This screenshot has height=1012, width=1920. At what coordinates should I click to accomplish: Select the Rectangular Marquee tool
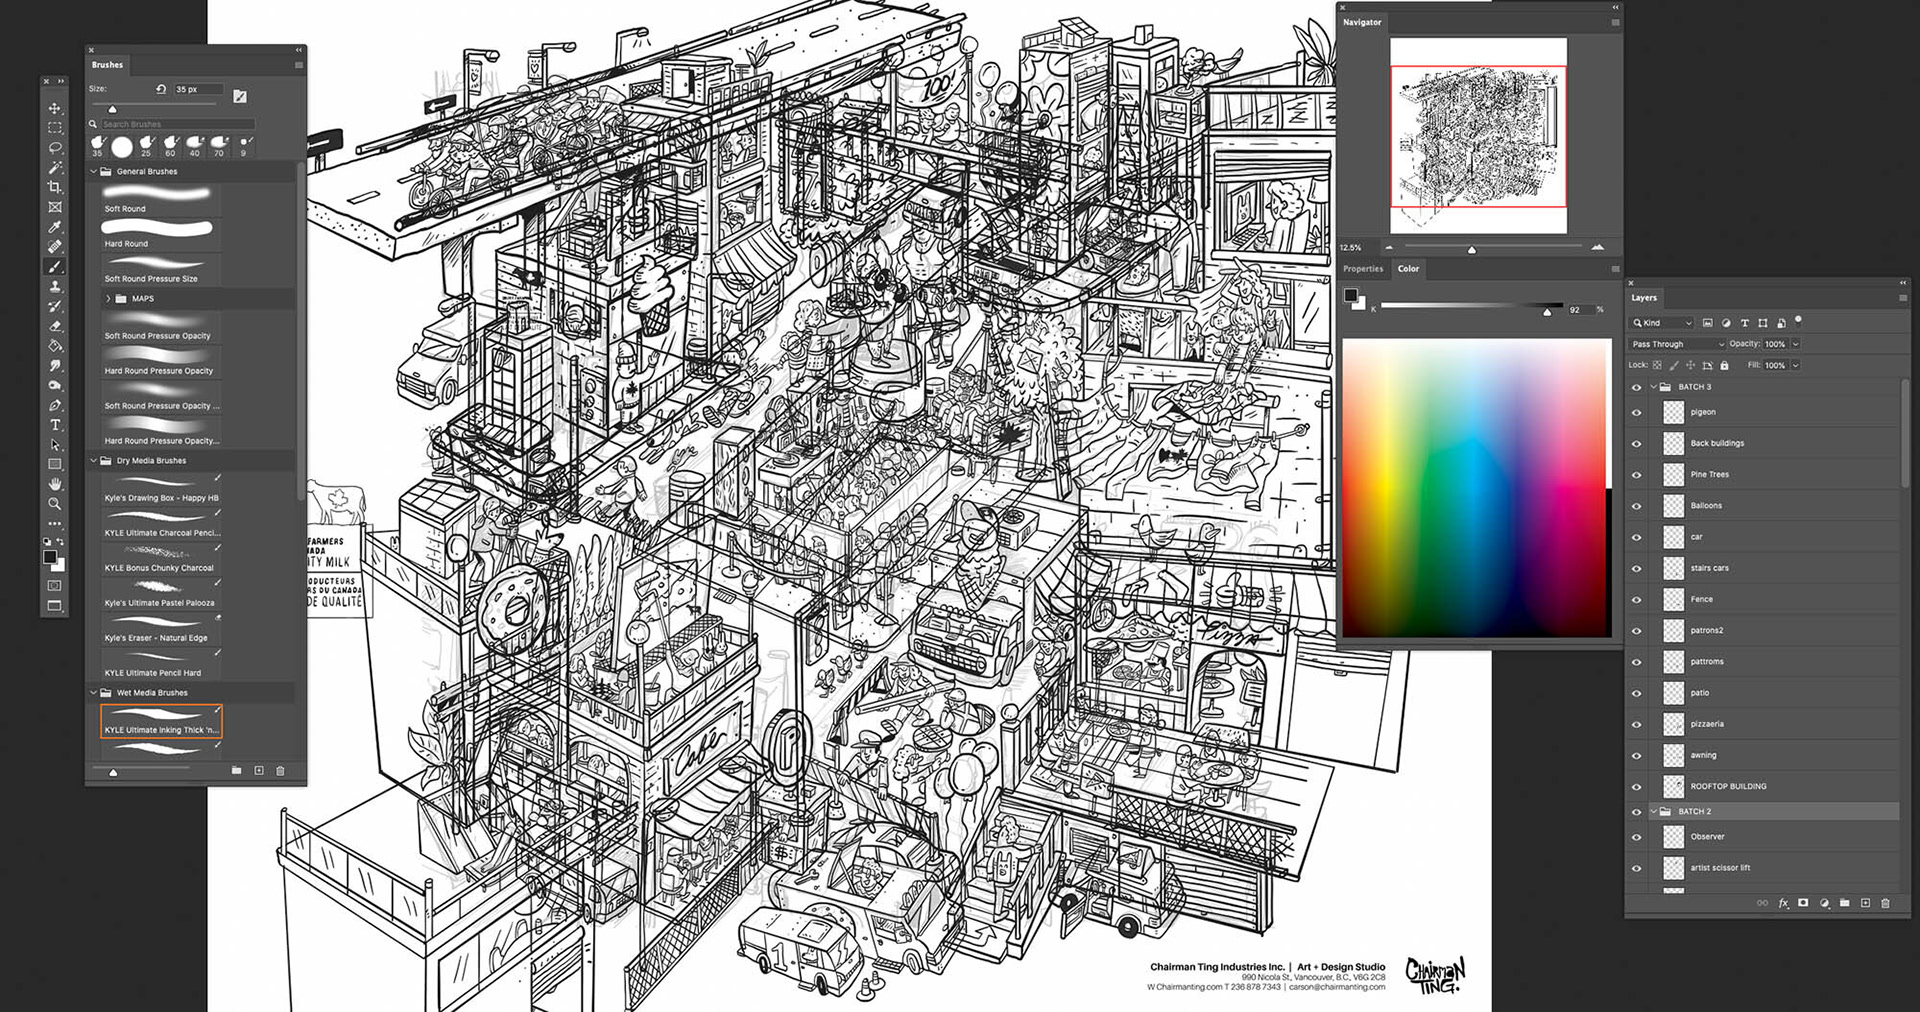[x=55, y=128]
